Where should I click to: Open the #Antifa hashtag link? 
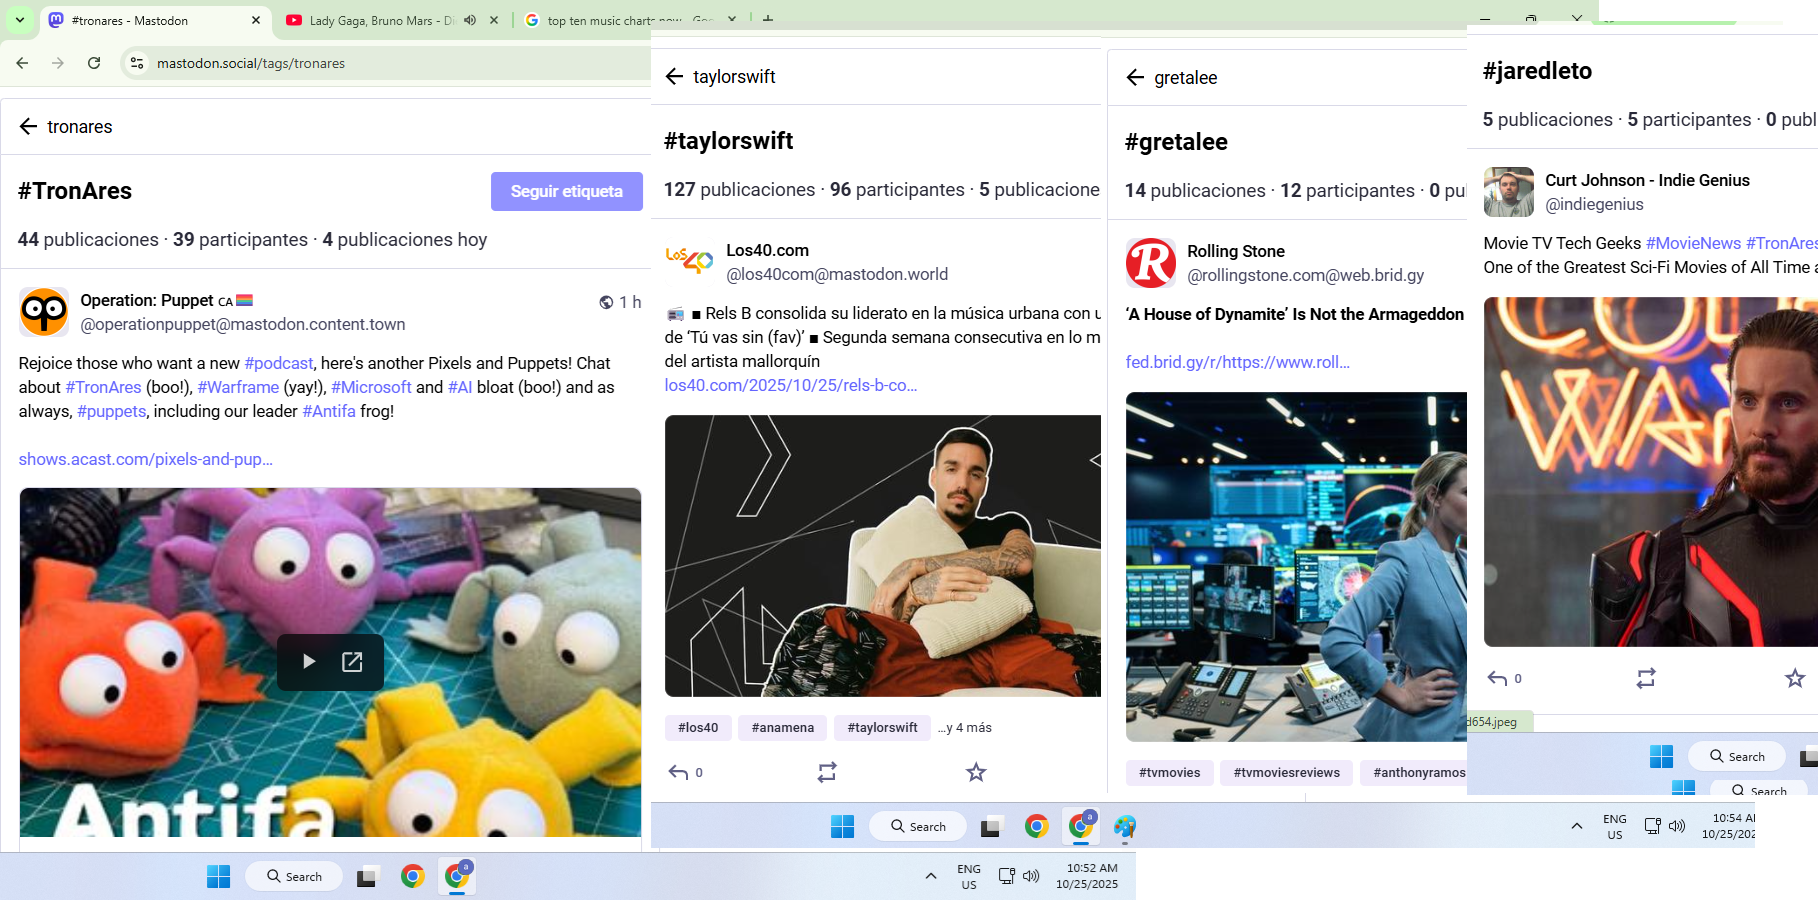point(329,411)
